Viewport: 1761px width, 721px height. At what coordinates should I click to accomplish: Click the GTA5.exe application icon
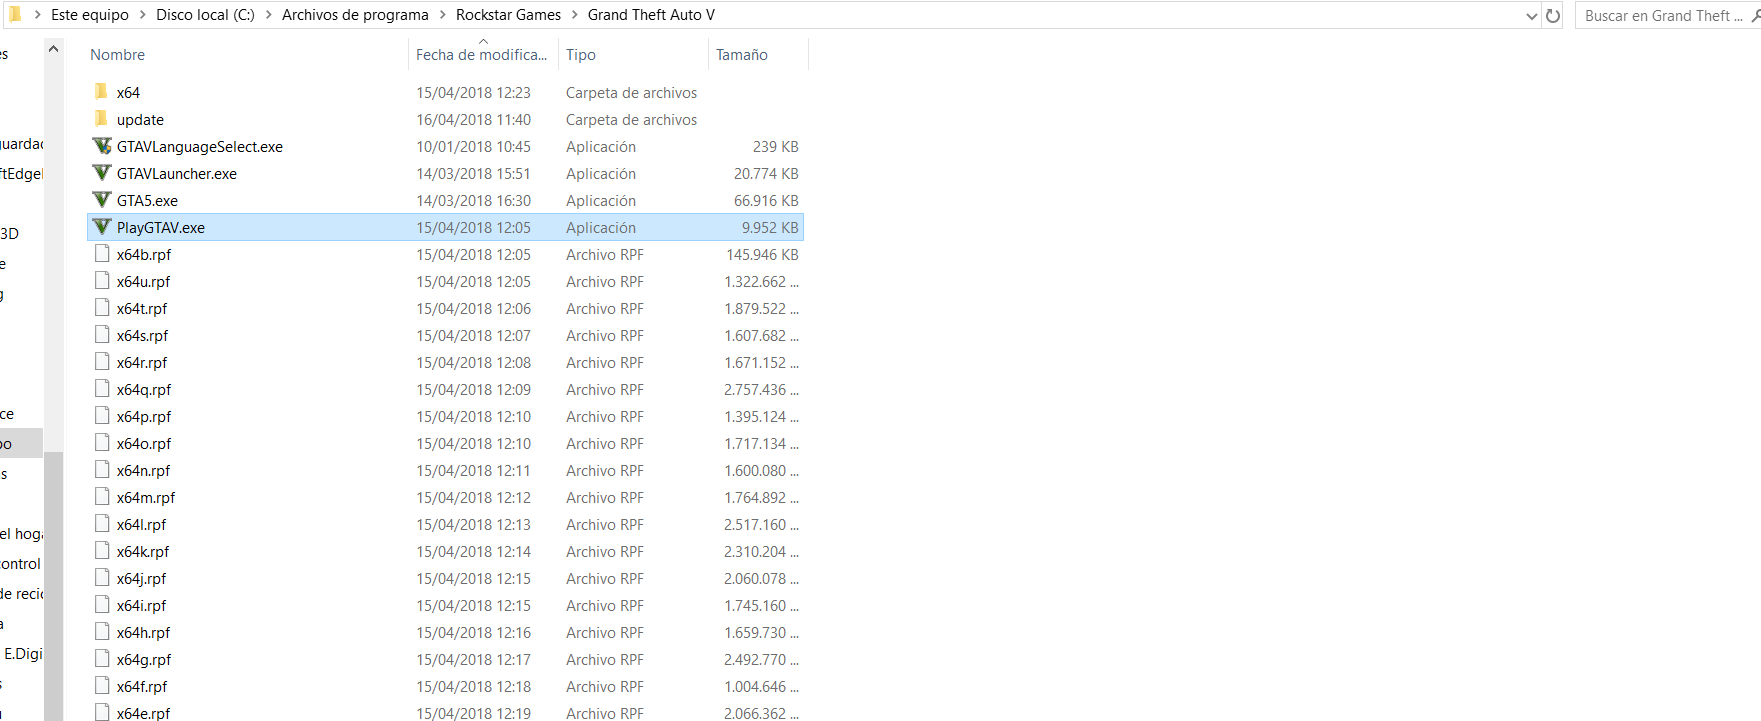click(101, 200)
